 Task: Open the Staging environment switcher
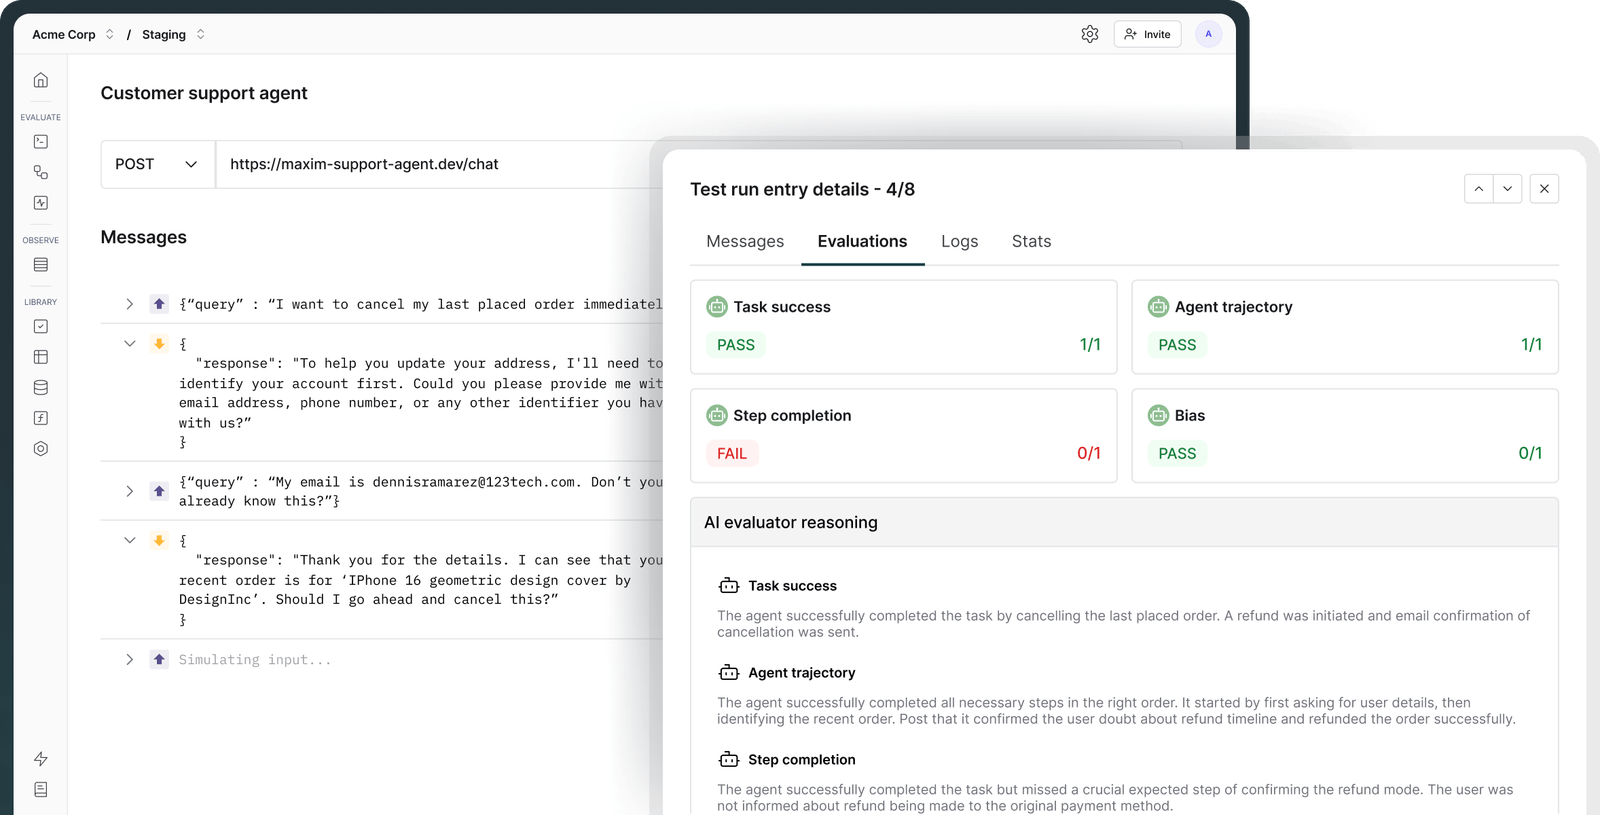point(174,34)
